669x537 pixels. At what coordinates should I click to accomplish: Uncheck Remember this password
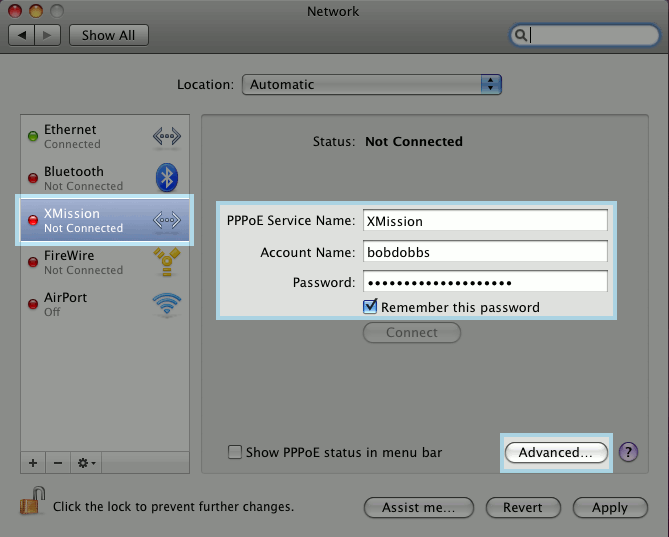pos(371,307)
